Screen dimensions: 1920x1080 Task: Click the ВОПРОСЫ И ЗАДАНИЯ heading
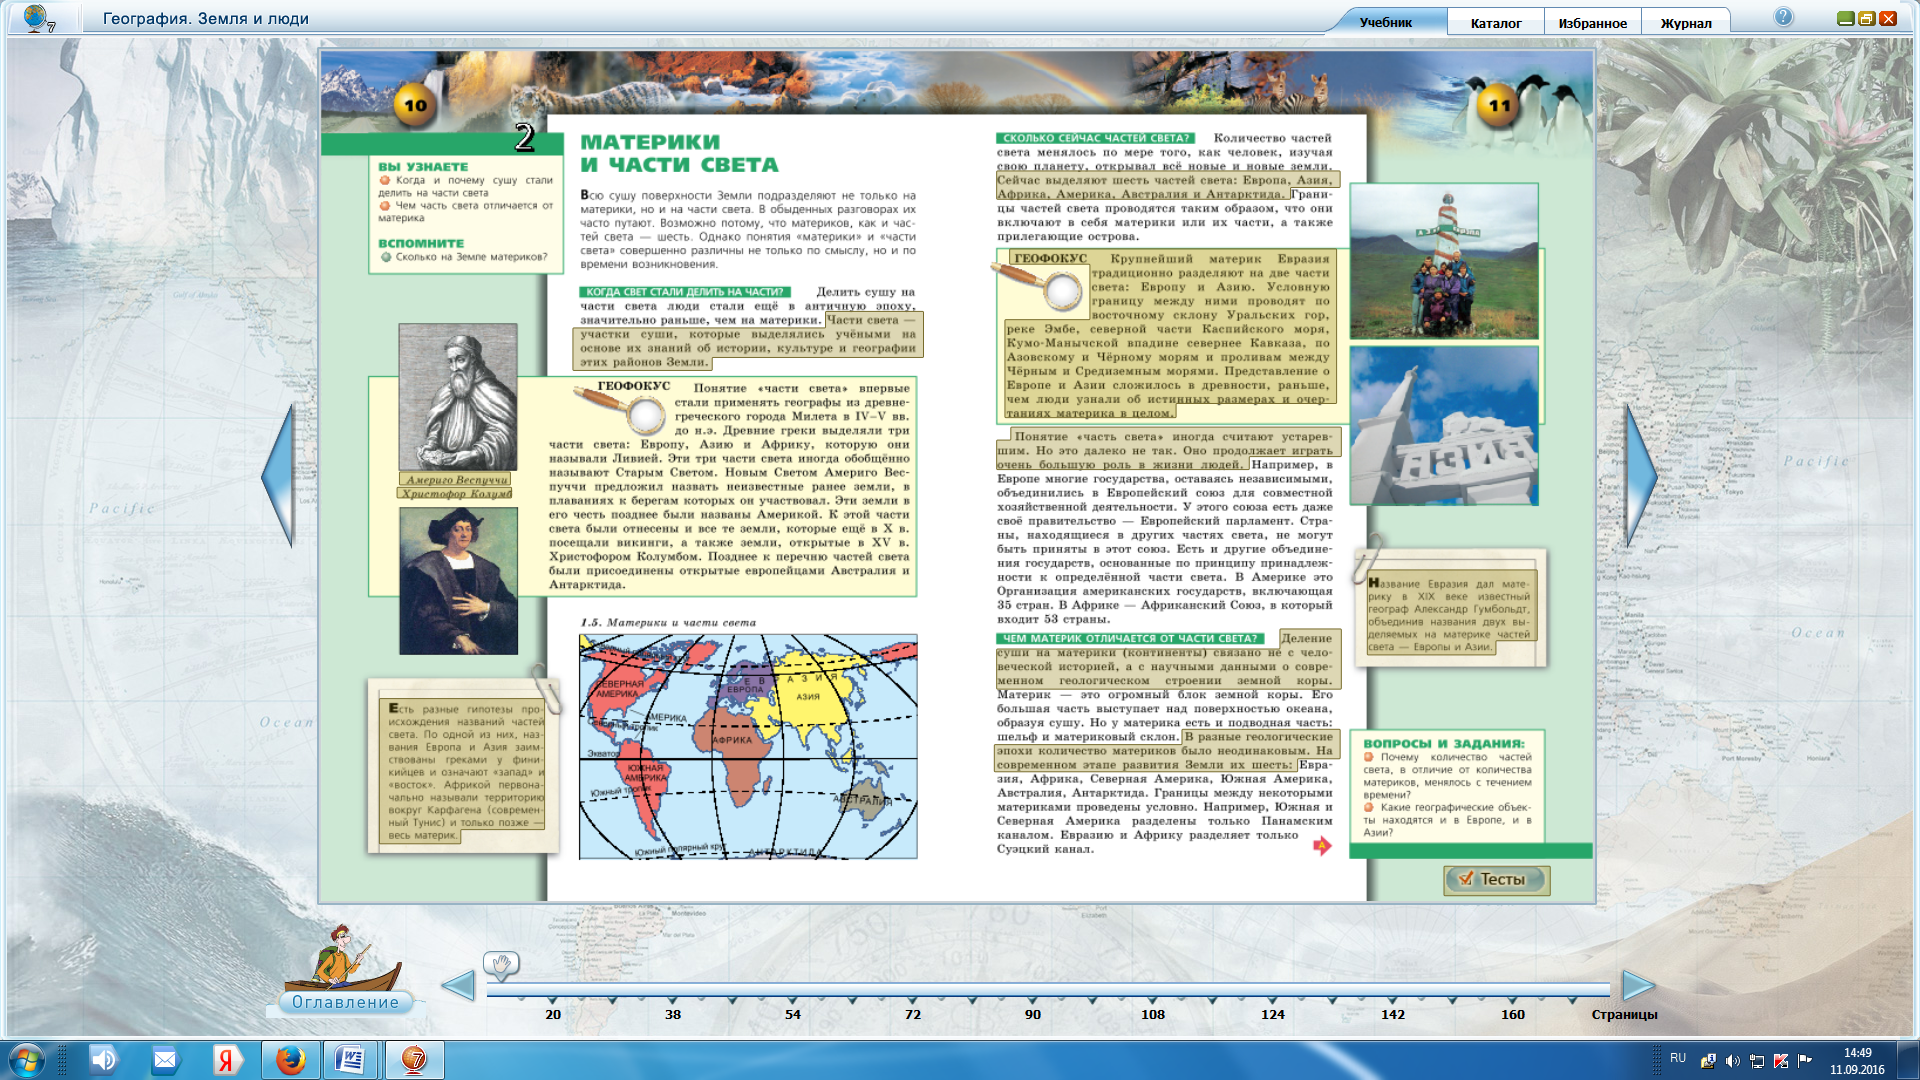[x=1444, y=743]
